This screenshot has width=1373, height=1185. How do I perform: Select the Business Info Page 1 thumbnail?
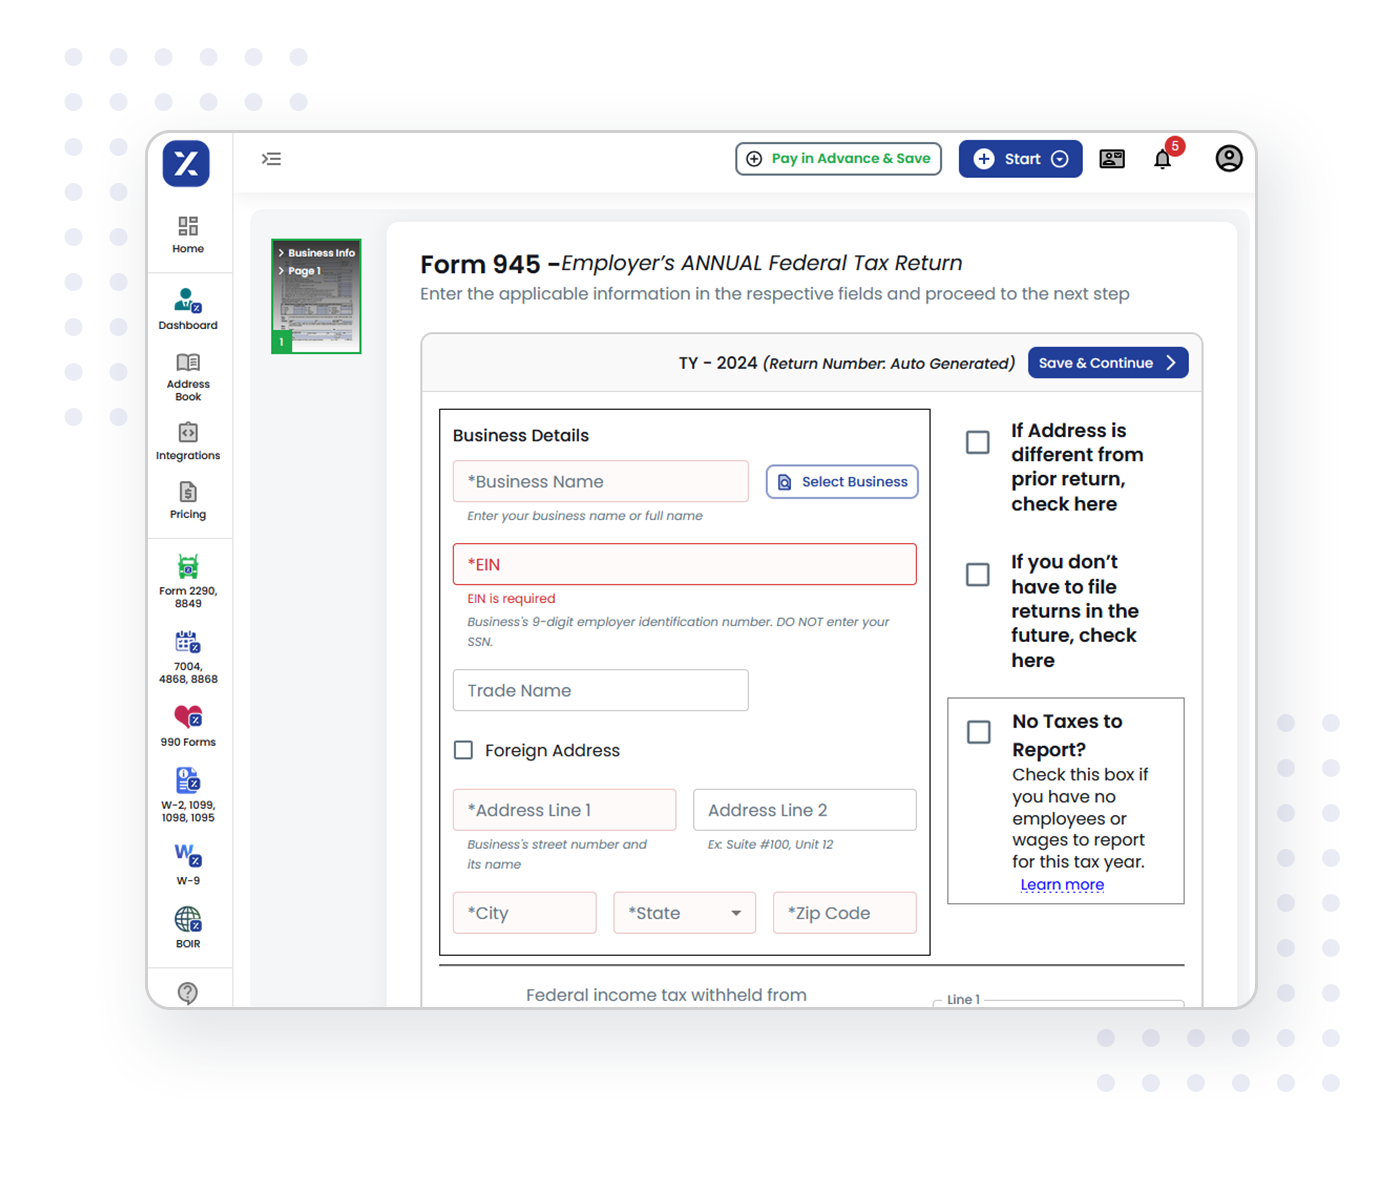pos(316,295)
